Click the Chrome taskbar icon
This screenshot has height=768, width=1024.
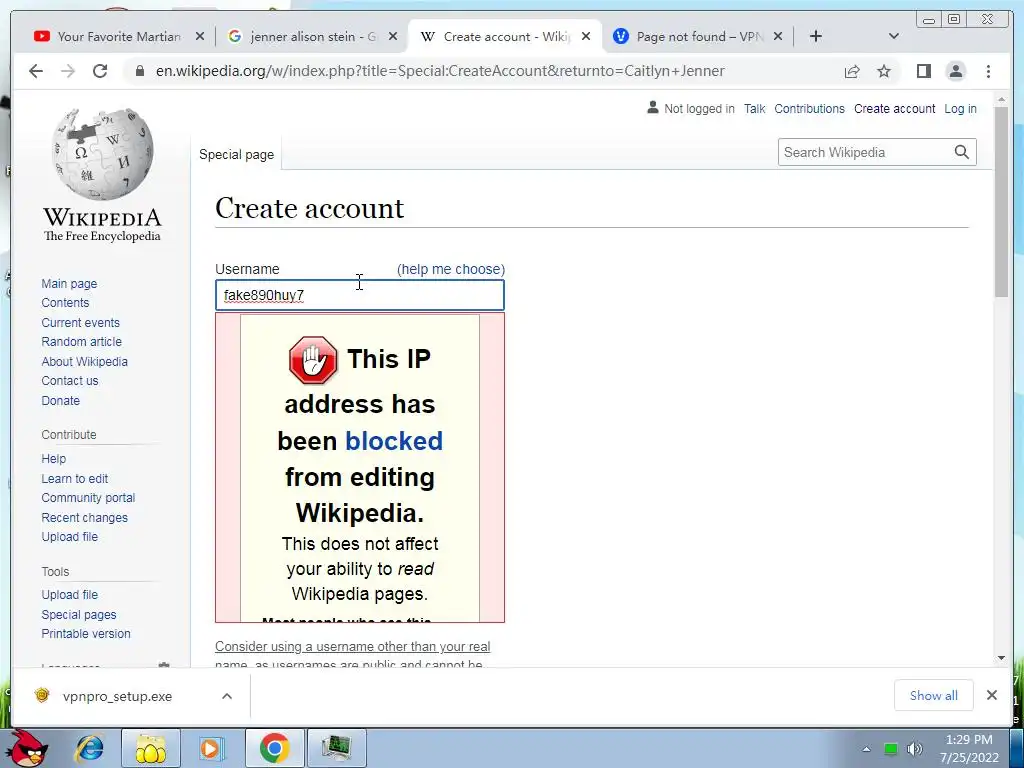[274, 748]
